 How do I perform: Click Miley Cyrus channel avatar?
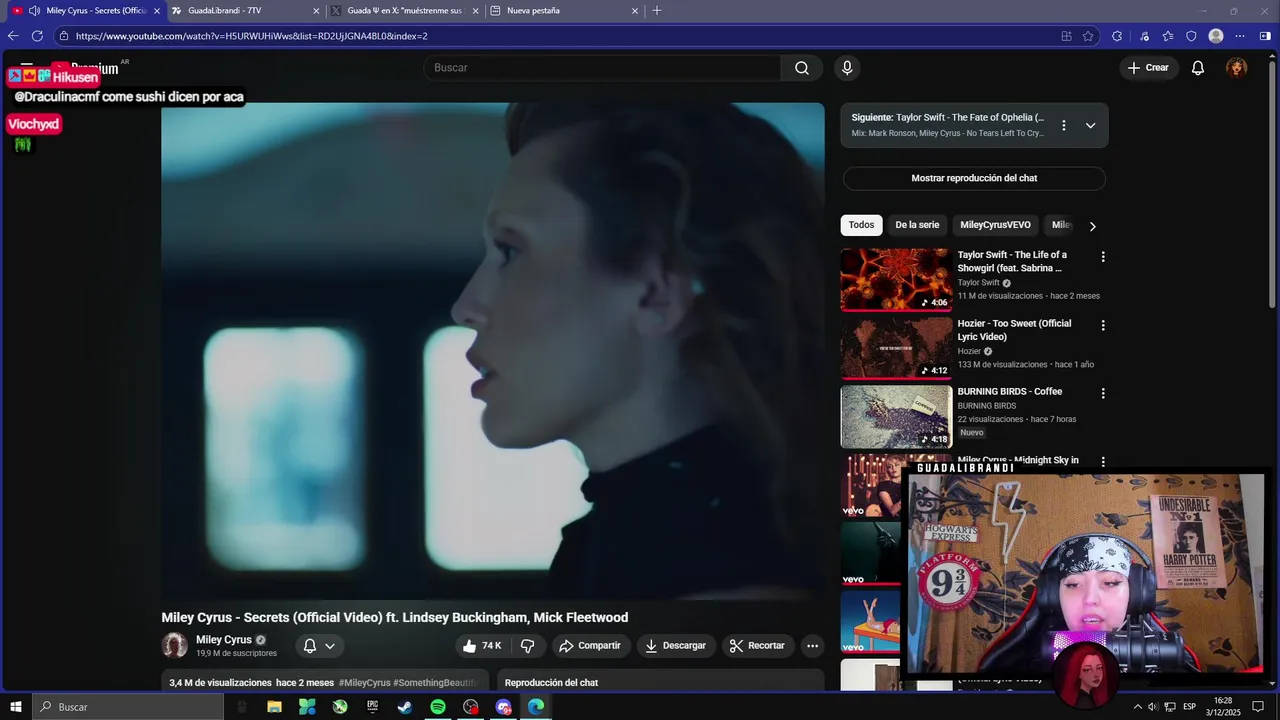tap(175, 646)
